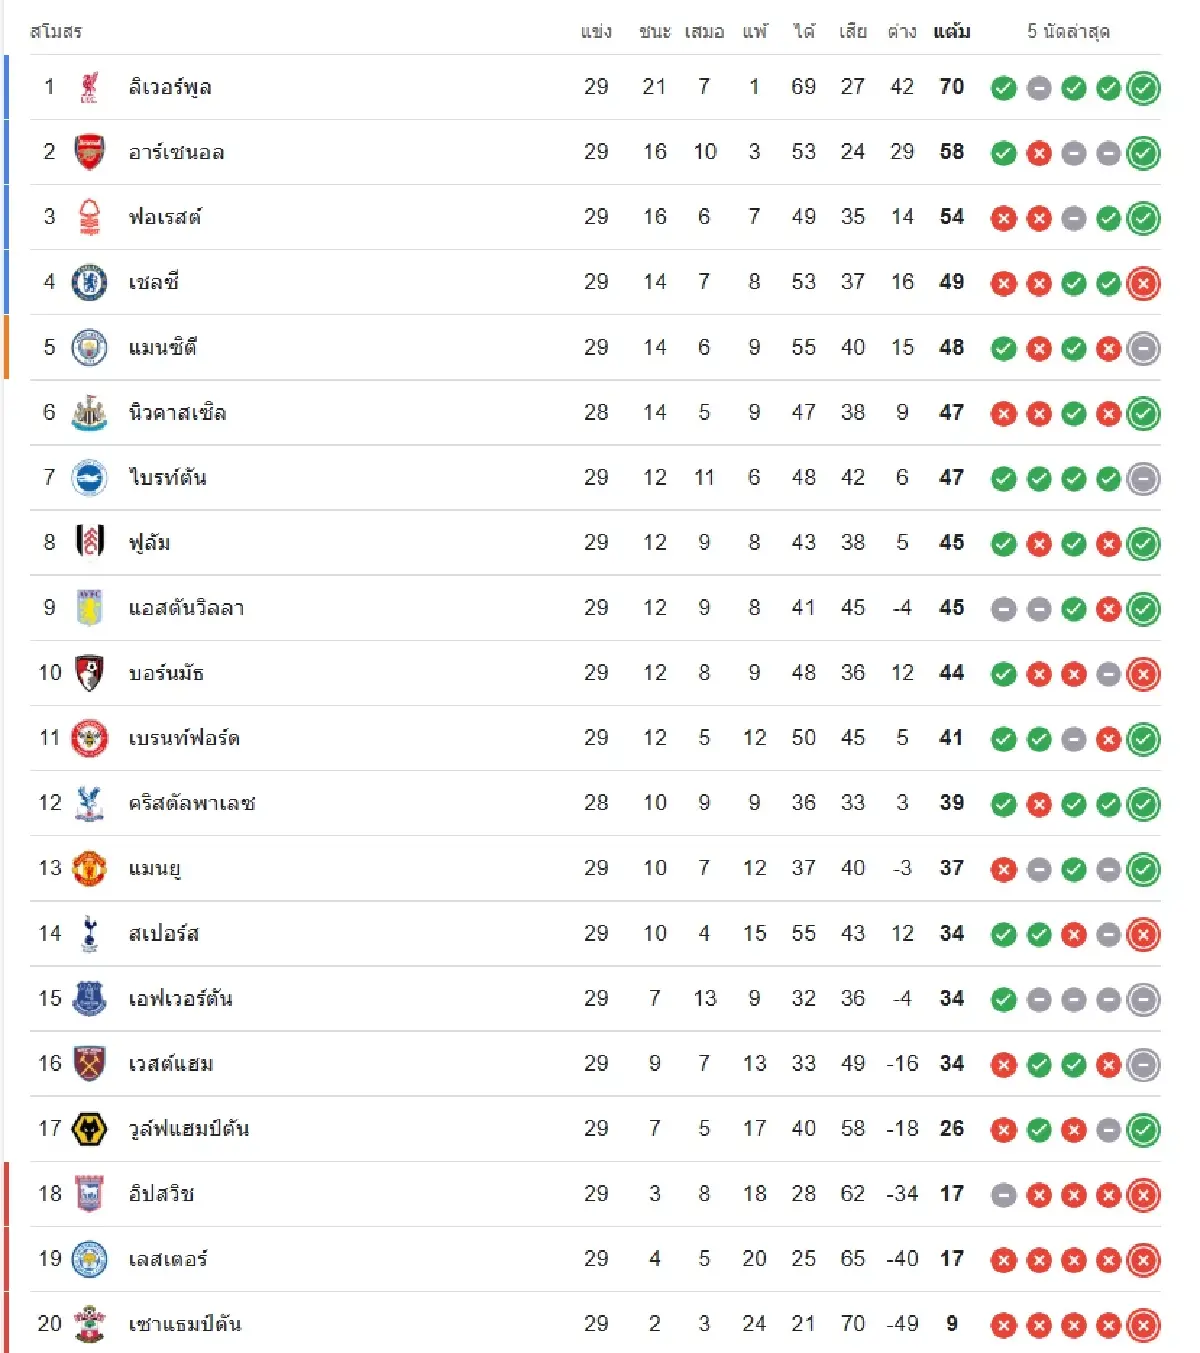
Task: Click the Leicester City fox crest
Action: point(89,1259)
